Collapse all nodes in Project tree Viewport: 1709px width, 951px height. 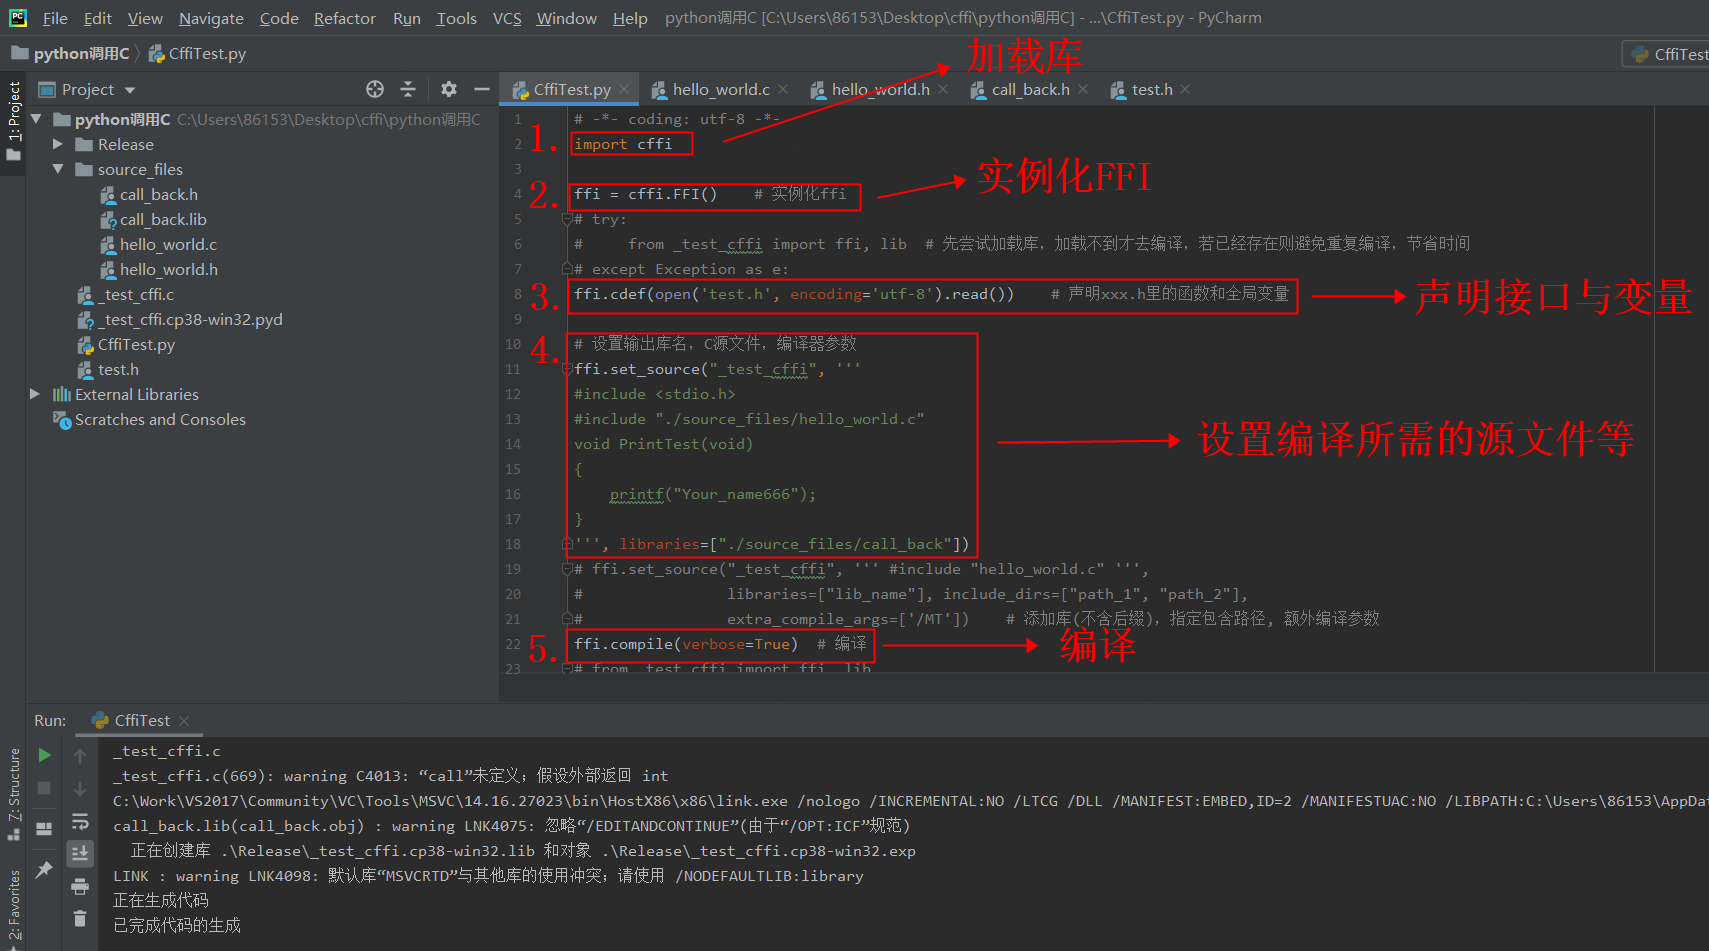pos(409,89)
